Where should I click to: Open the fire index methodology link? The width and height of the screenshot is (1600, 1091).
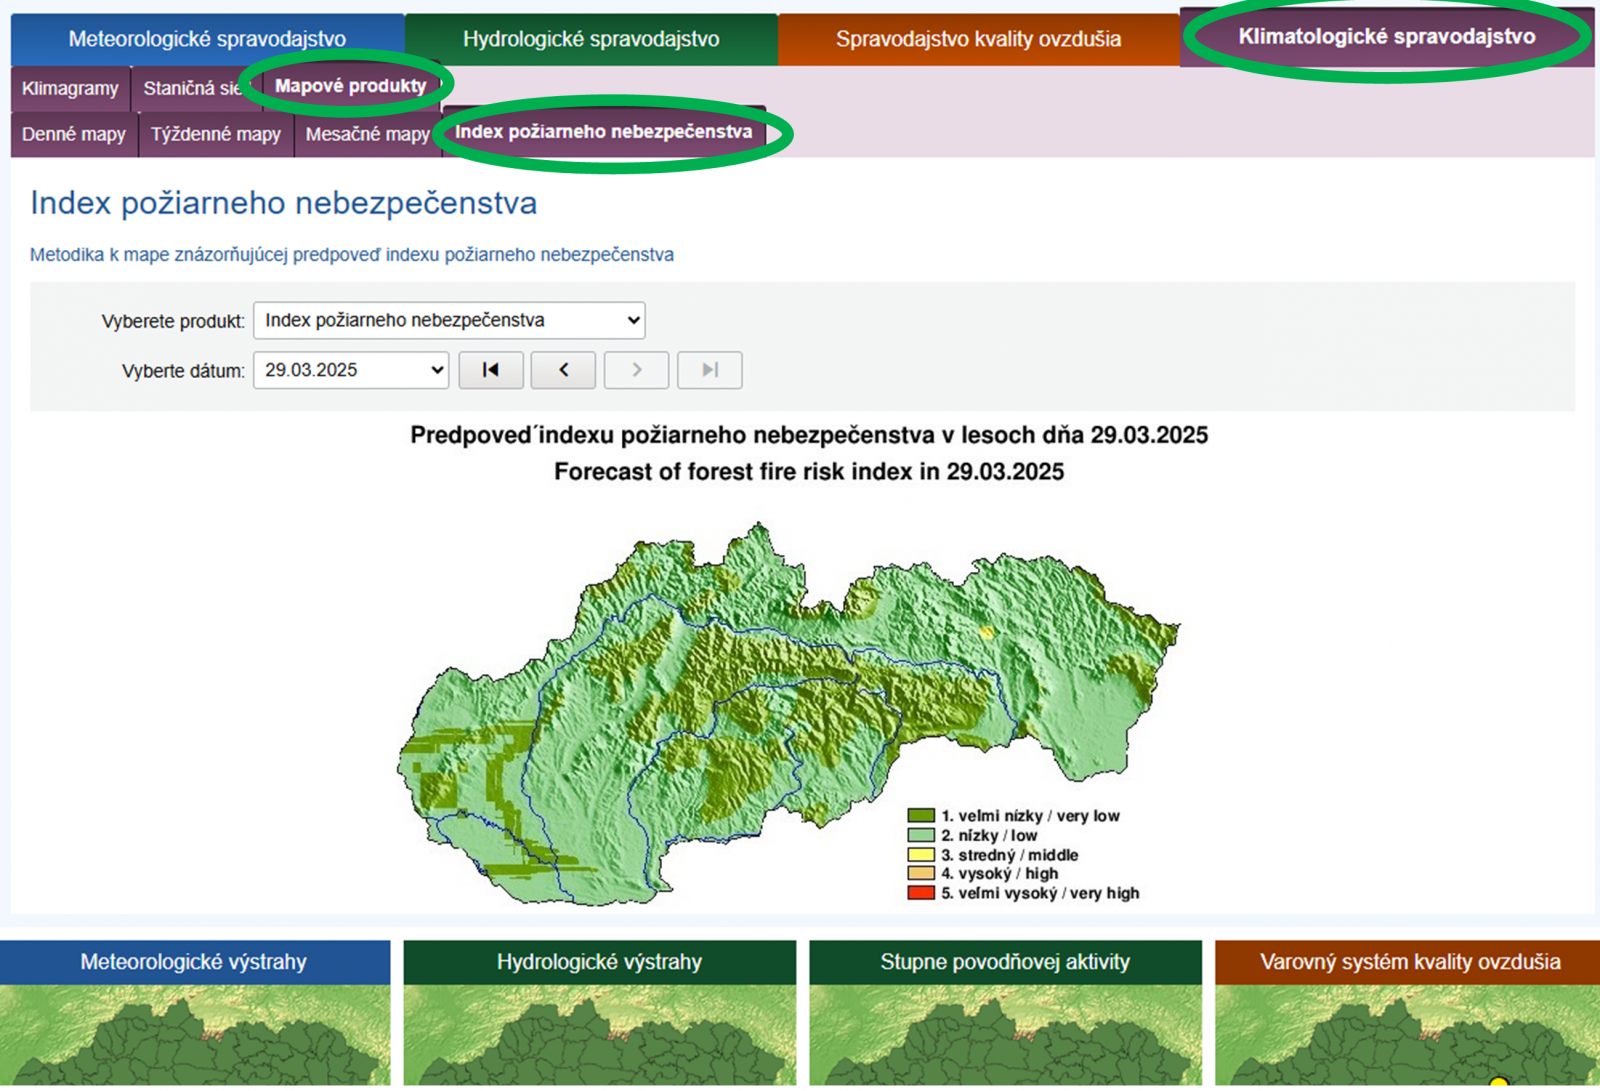click(352, 255)
